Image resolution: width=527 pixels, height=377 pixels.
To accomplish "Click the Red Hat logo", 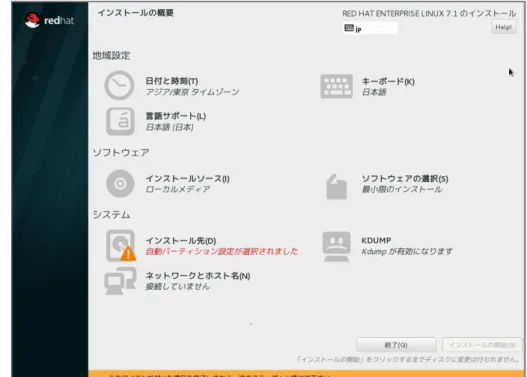I will click(x=49, y=20).
